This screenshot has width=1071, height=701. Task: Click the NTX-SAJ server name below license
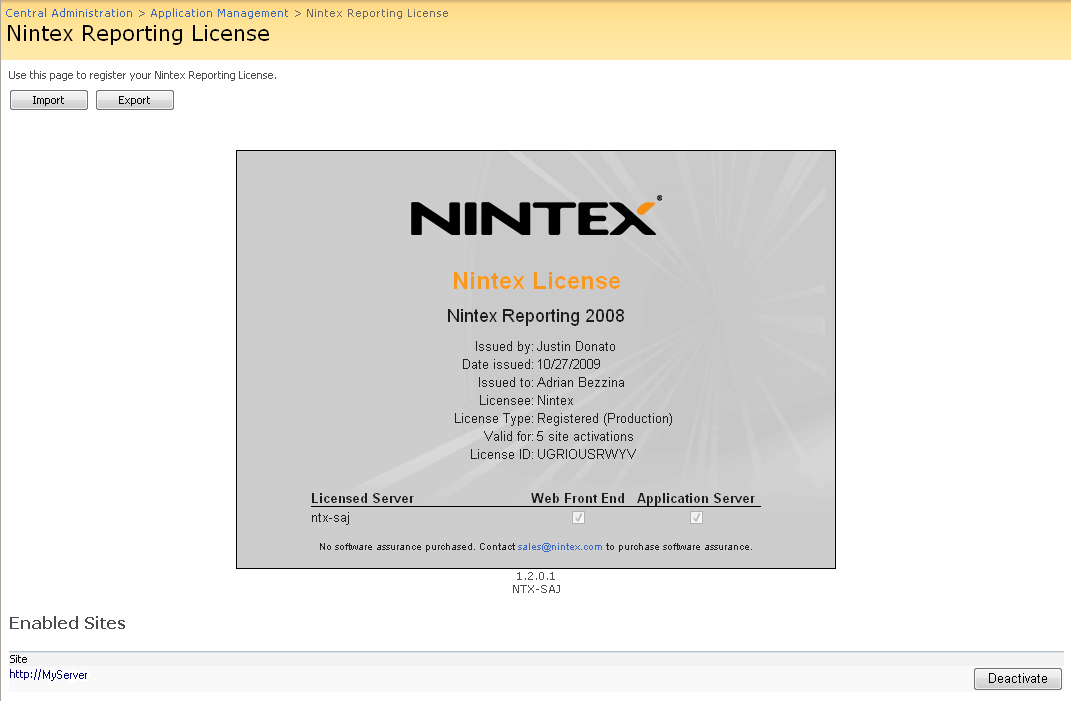[535, 589]
